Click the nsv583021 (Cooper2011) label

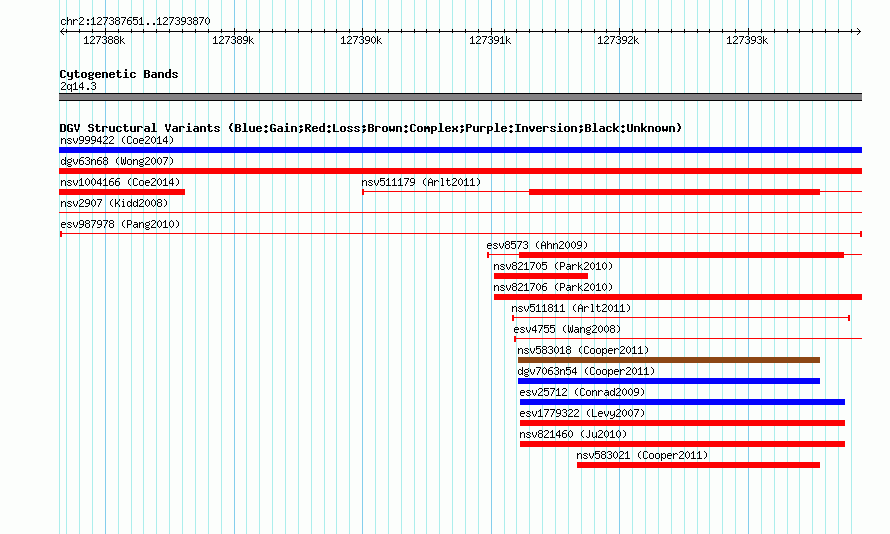(642, 455)
